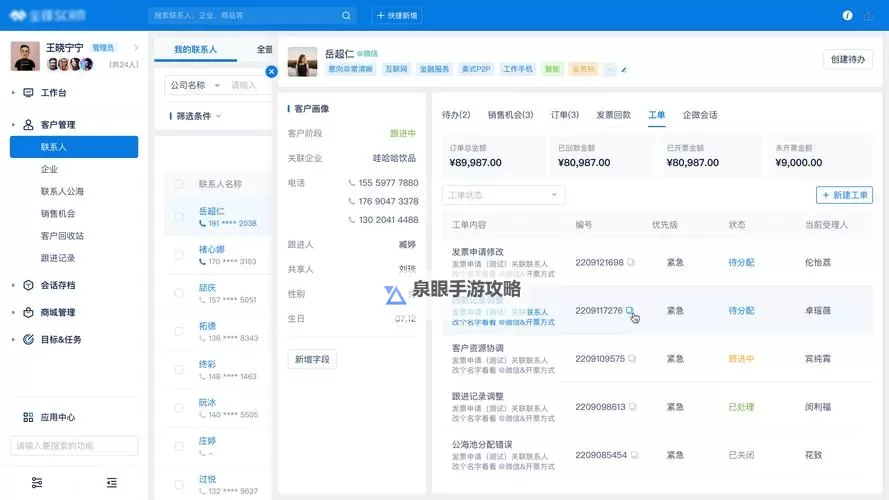The width and height of the screenshot is (889, 500).
Task: Copy ticket number 2209117276 via copy icon
Action: (x=629, y=310)
